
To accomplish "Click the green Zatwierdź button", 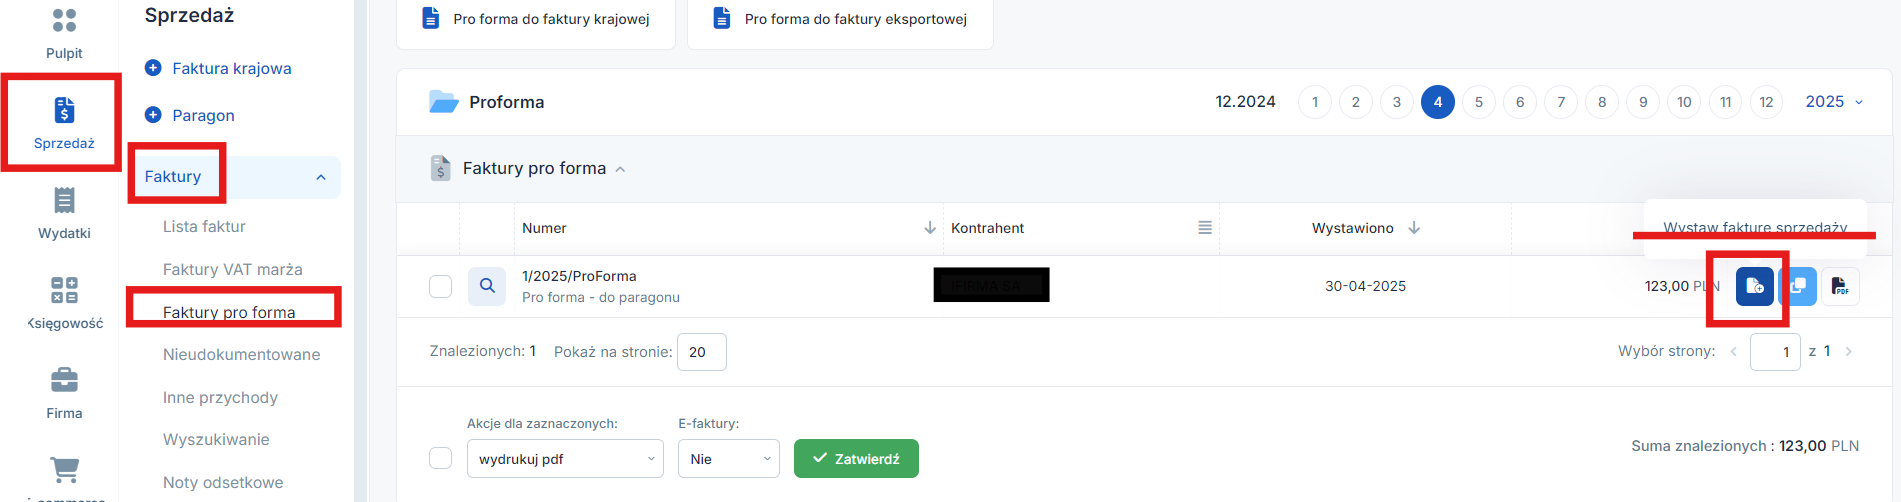I will (x=856, y=459).
